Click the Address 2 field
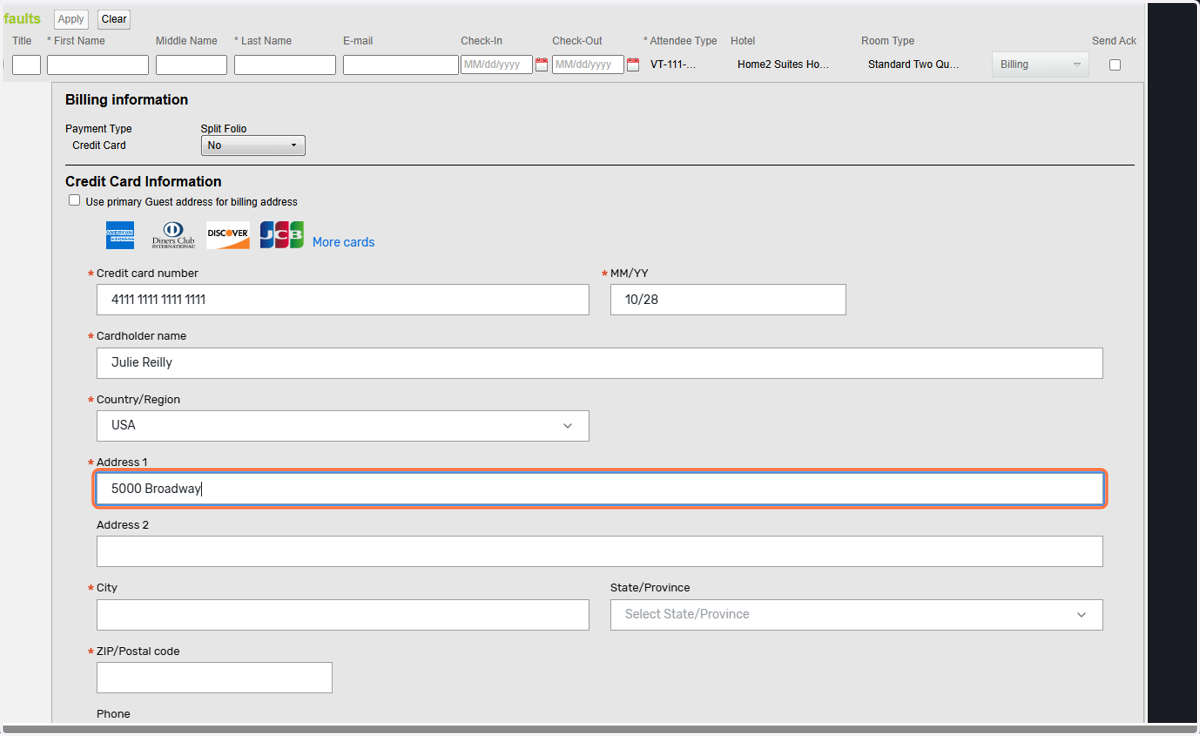This screenshot has height=736, width=1200. 600,551
